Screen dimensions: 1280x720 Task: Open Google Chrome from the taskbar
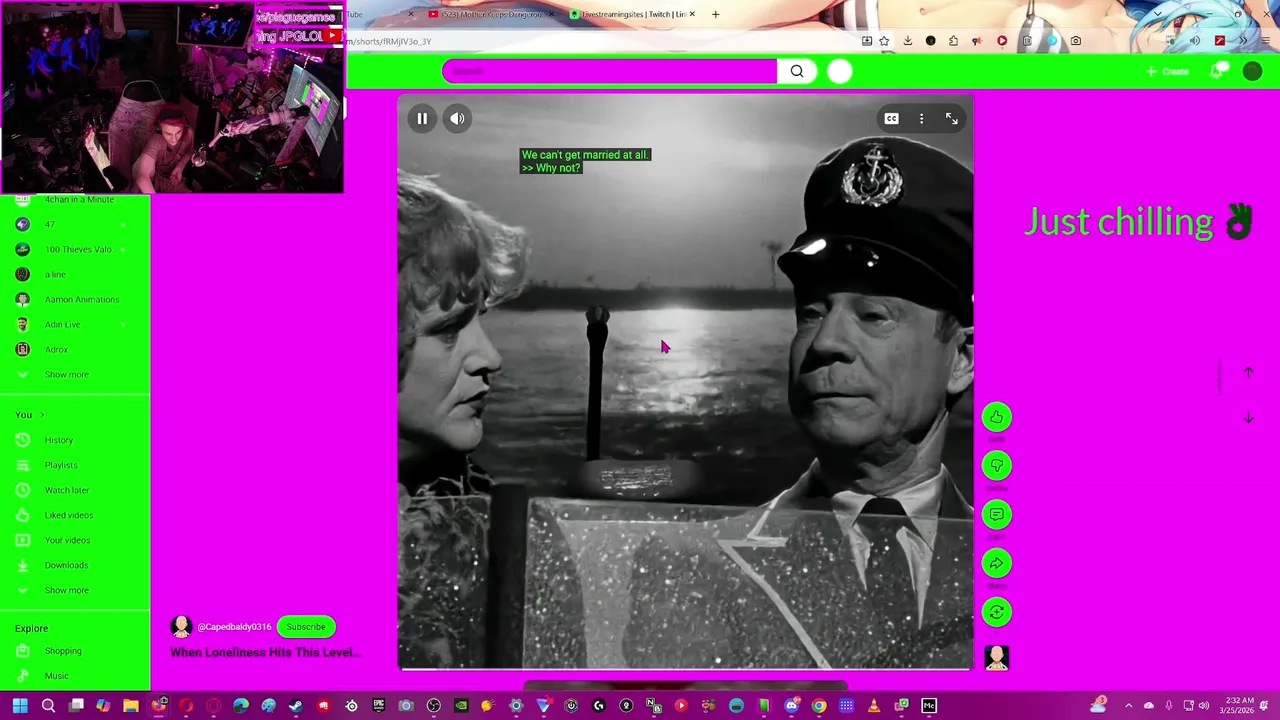tap(819, 706)
